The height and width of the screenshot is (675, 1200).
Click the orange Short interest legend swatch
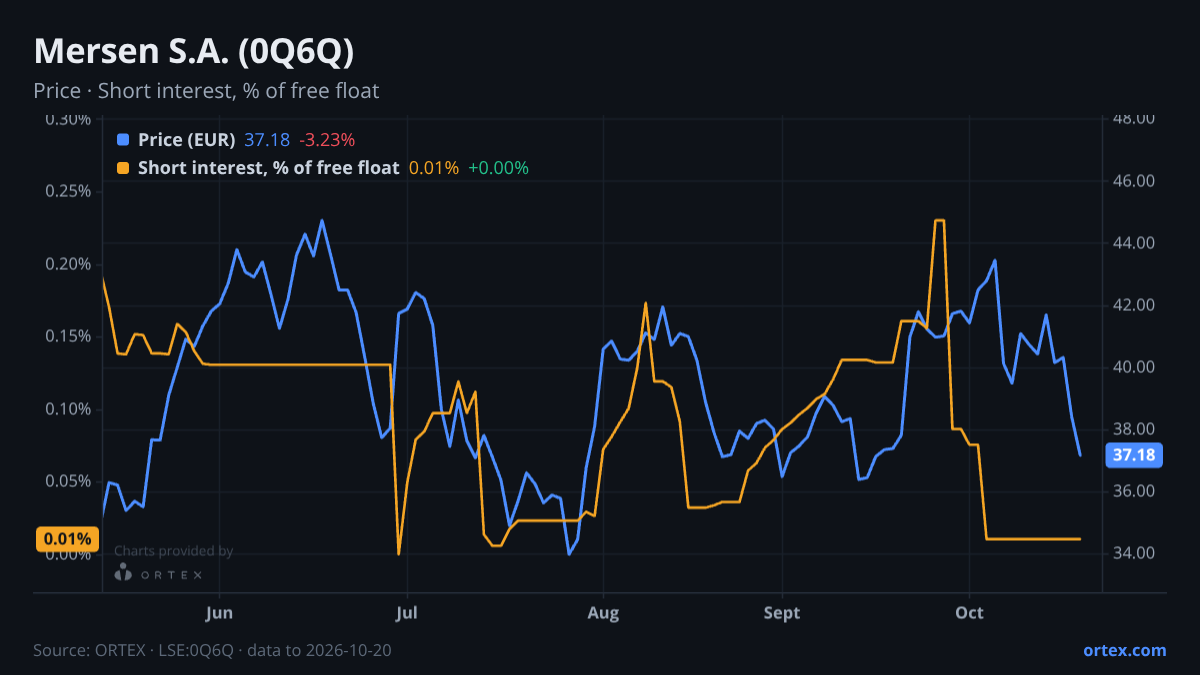(x=123, y=168)
